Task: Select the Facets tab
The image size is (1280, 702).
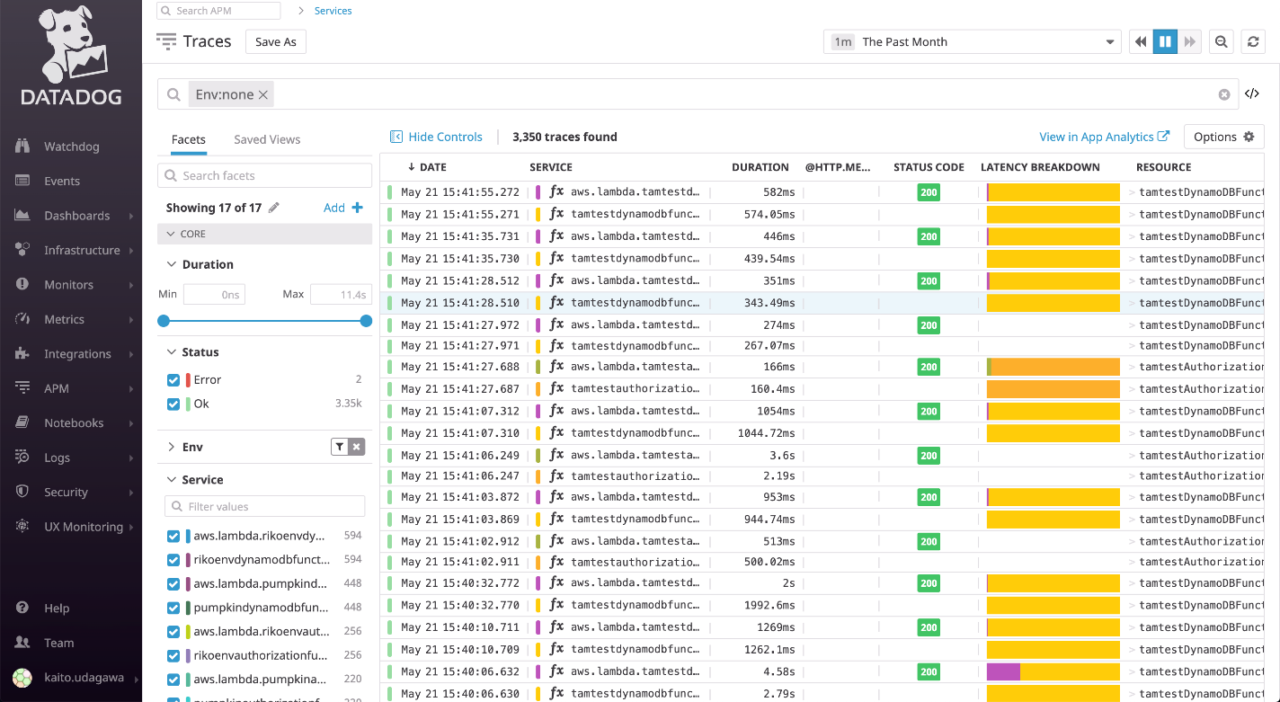Action: pyautogui.click(x=188, y=139)
